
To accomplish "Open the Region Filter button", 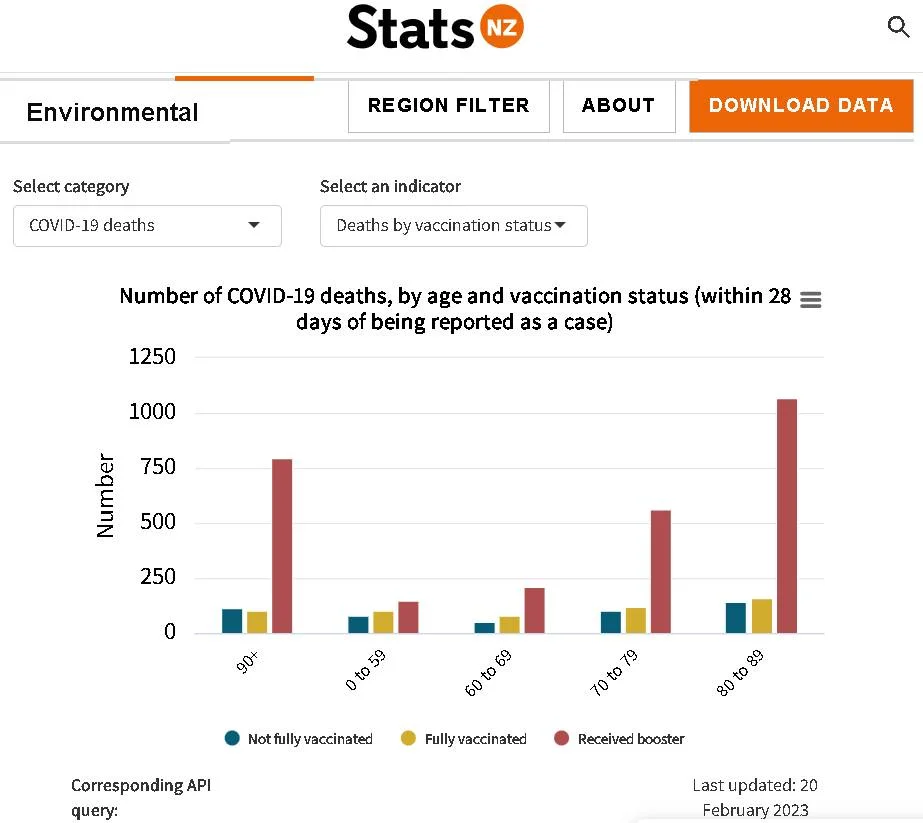I will pyautogui.click(x=449, y=106).
